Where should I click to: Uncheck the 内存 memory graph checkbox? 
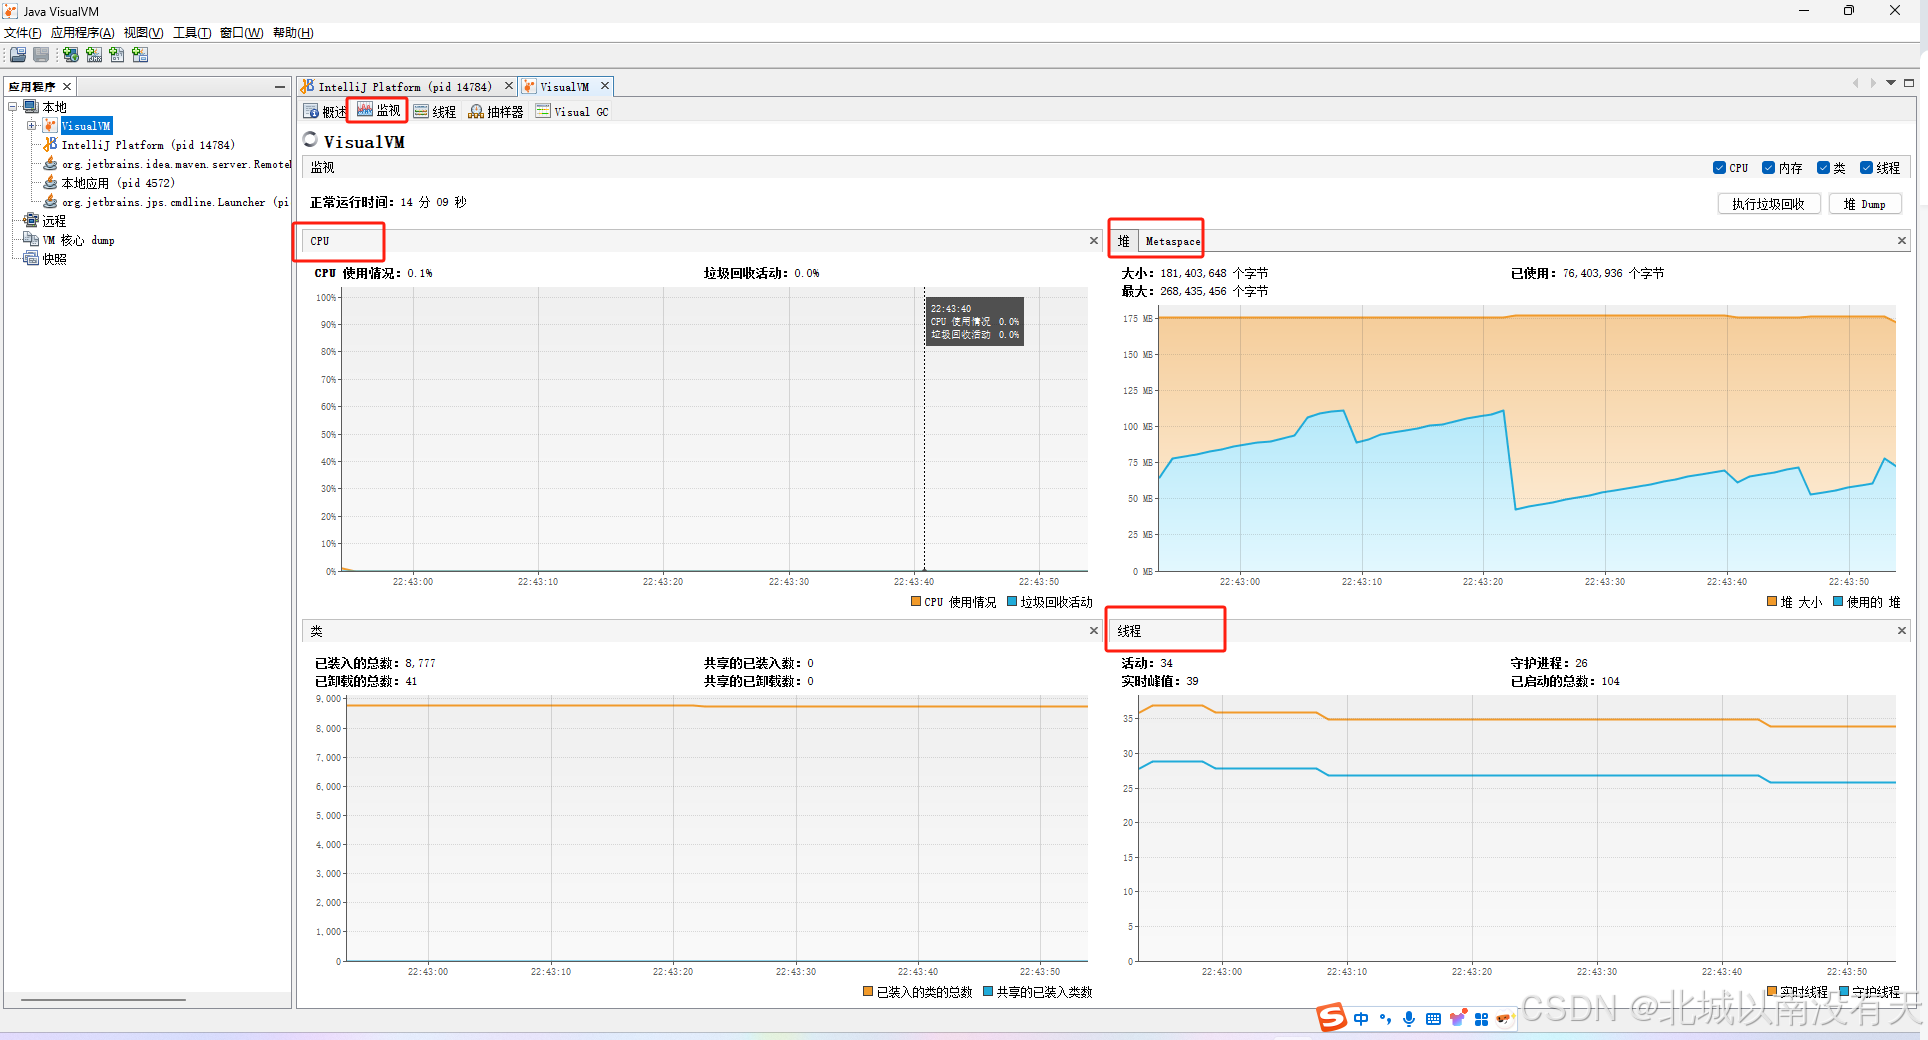tap(1768, 168)
